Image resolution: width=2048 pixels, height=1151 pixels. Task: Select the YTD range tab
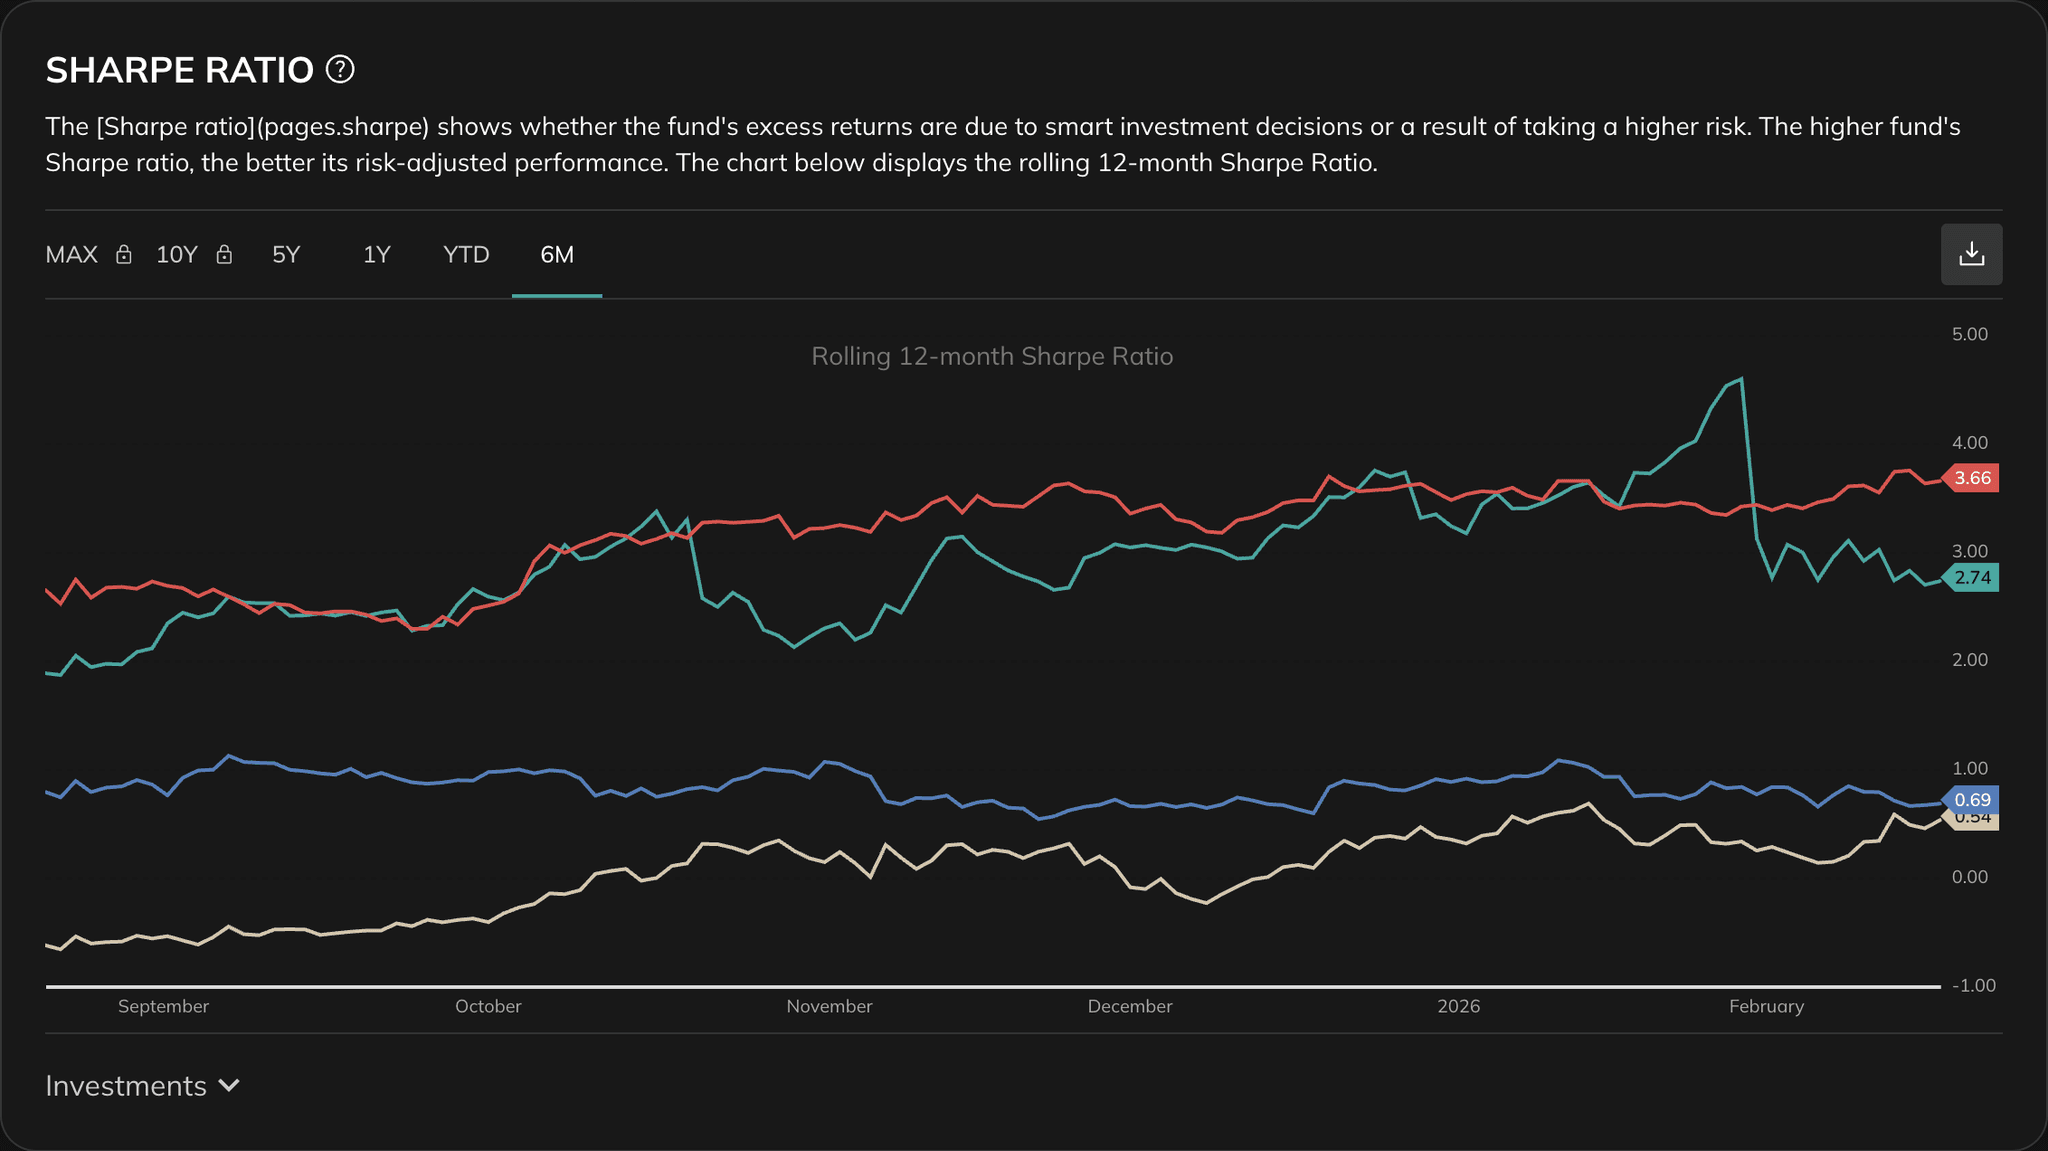[464, 255]
